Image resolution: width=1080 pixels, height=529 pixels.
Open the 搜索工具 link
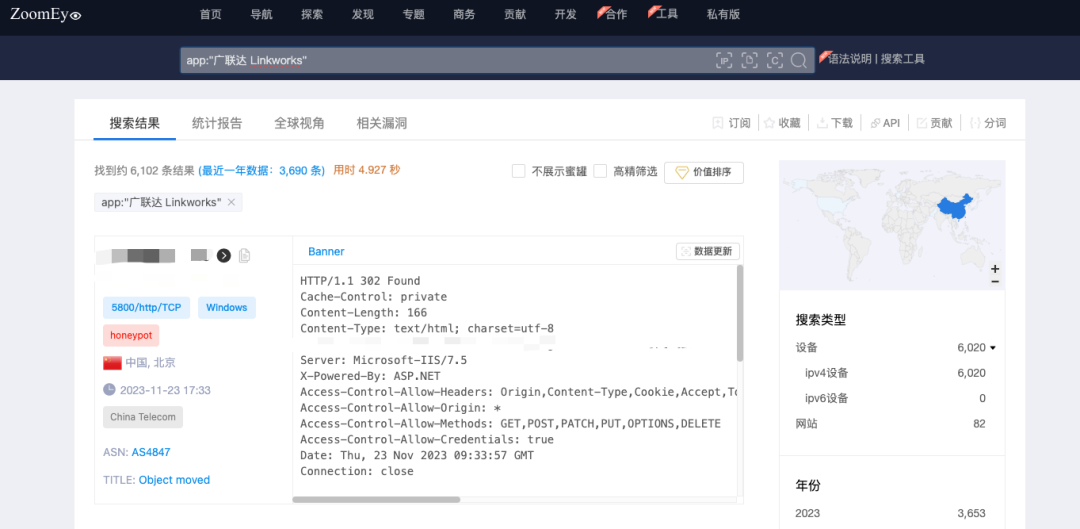coord(902,59)
